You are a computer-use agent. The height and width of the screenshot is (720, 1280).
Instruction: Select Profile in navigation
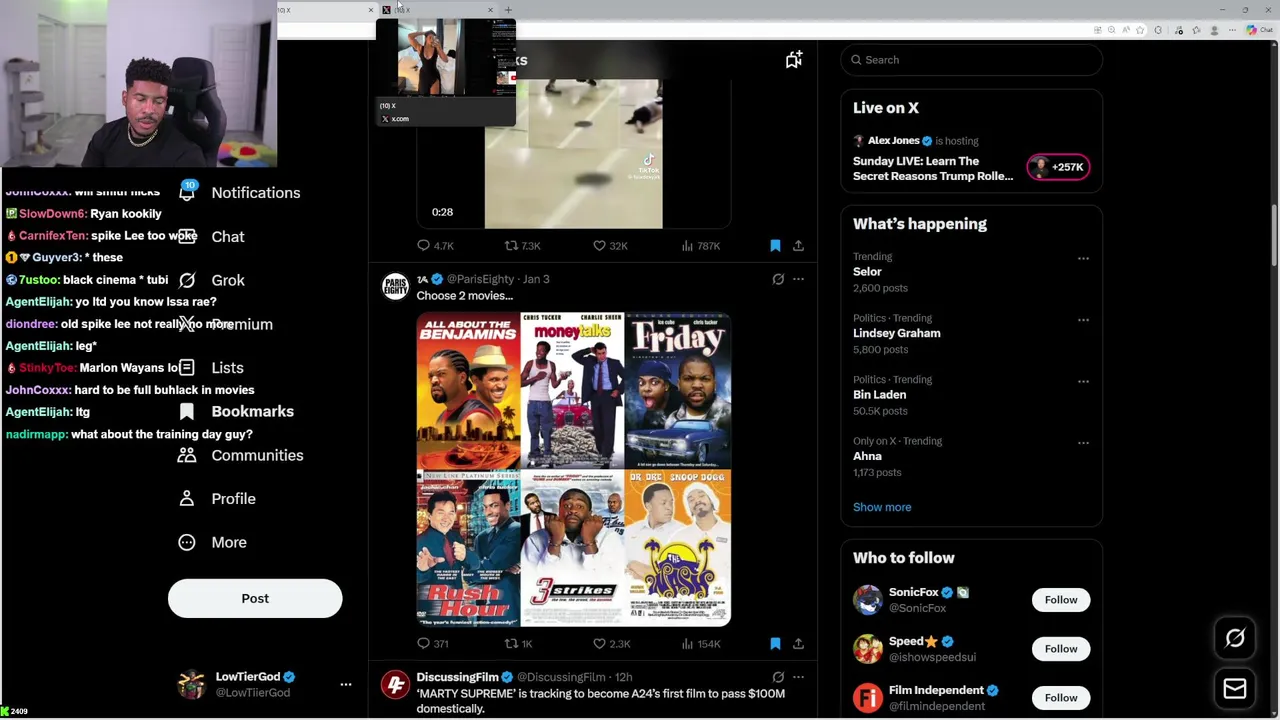[x=233, y=498]
